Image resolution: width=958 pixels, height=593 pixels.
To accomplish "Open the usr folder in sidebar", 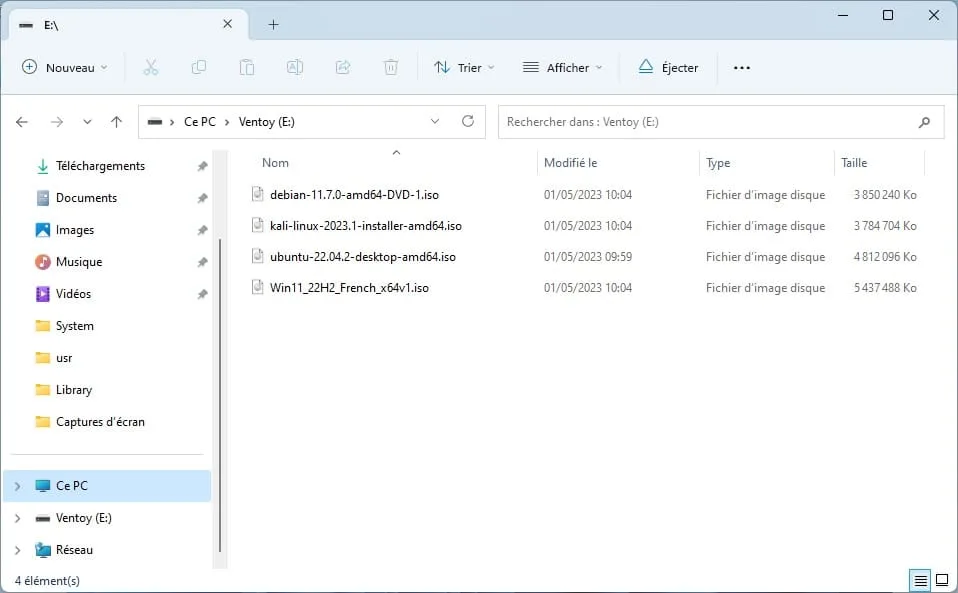I will [x=64, y=358].
